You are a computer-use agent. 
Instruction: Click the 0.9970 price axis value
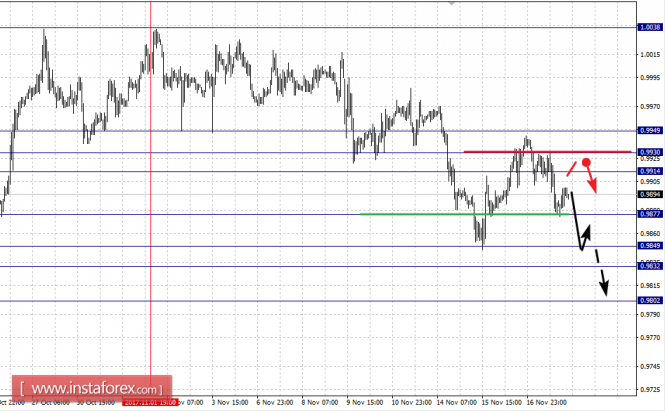(x=650, y=106)
